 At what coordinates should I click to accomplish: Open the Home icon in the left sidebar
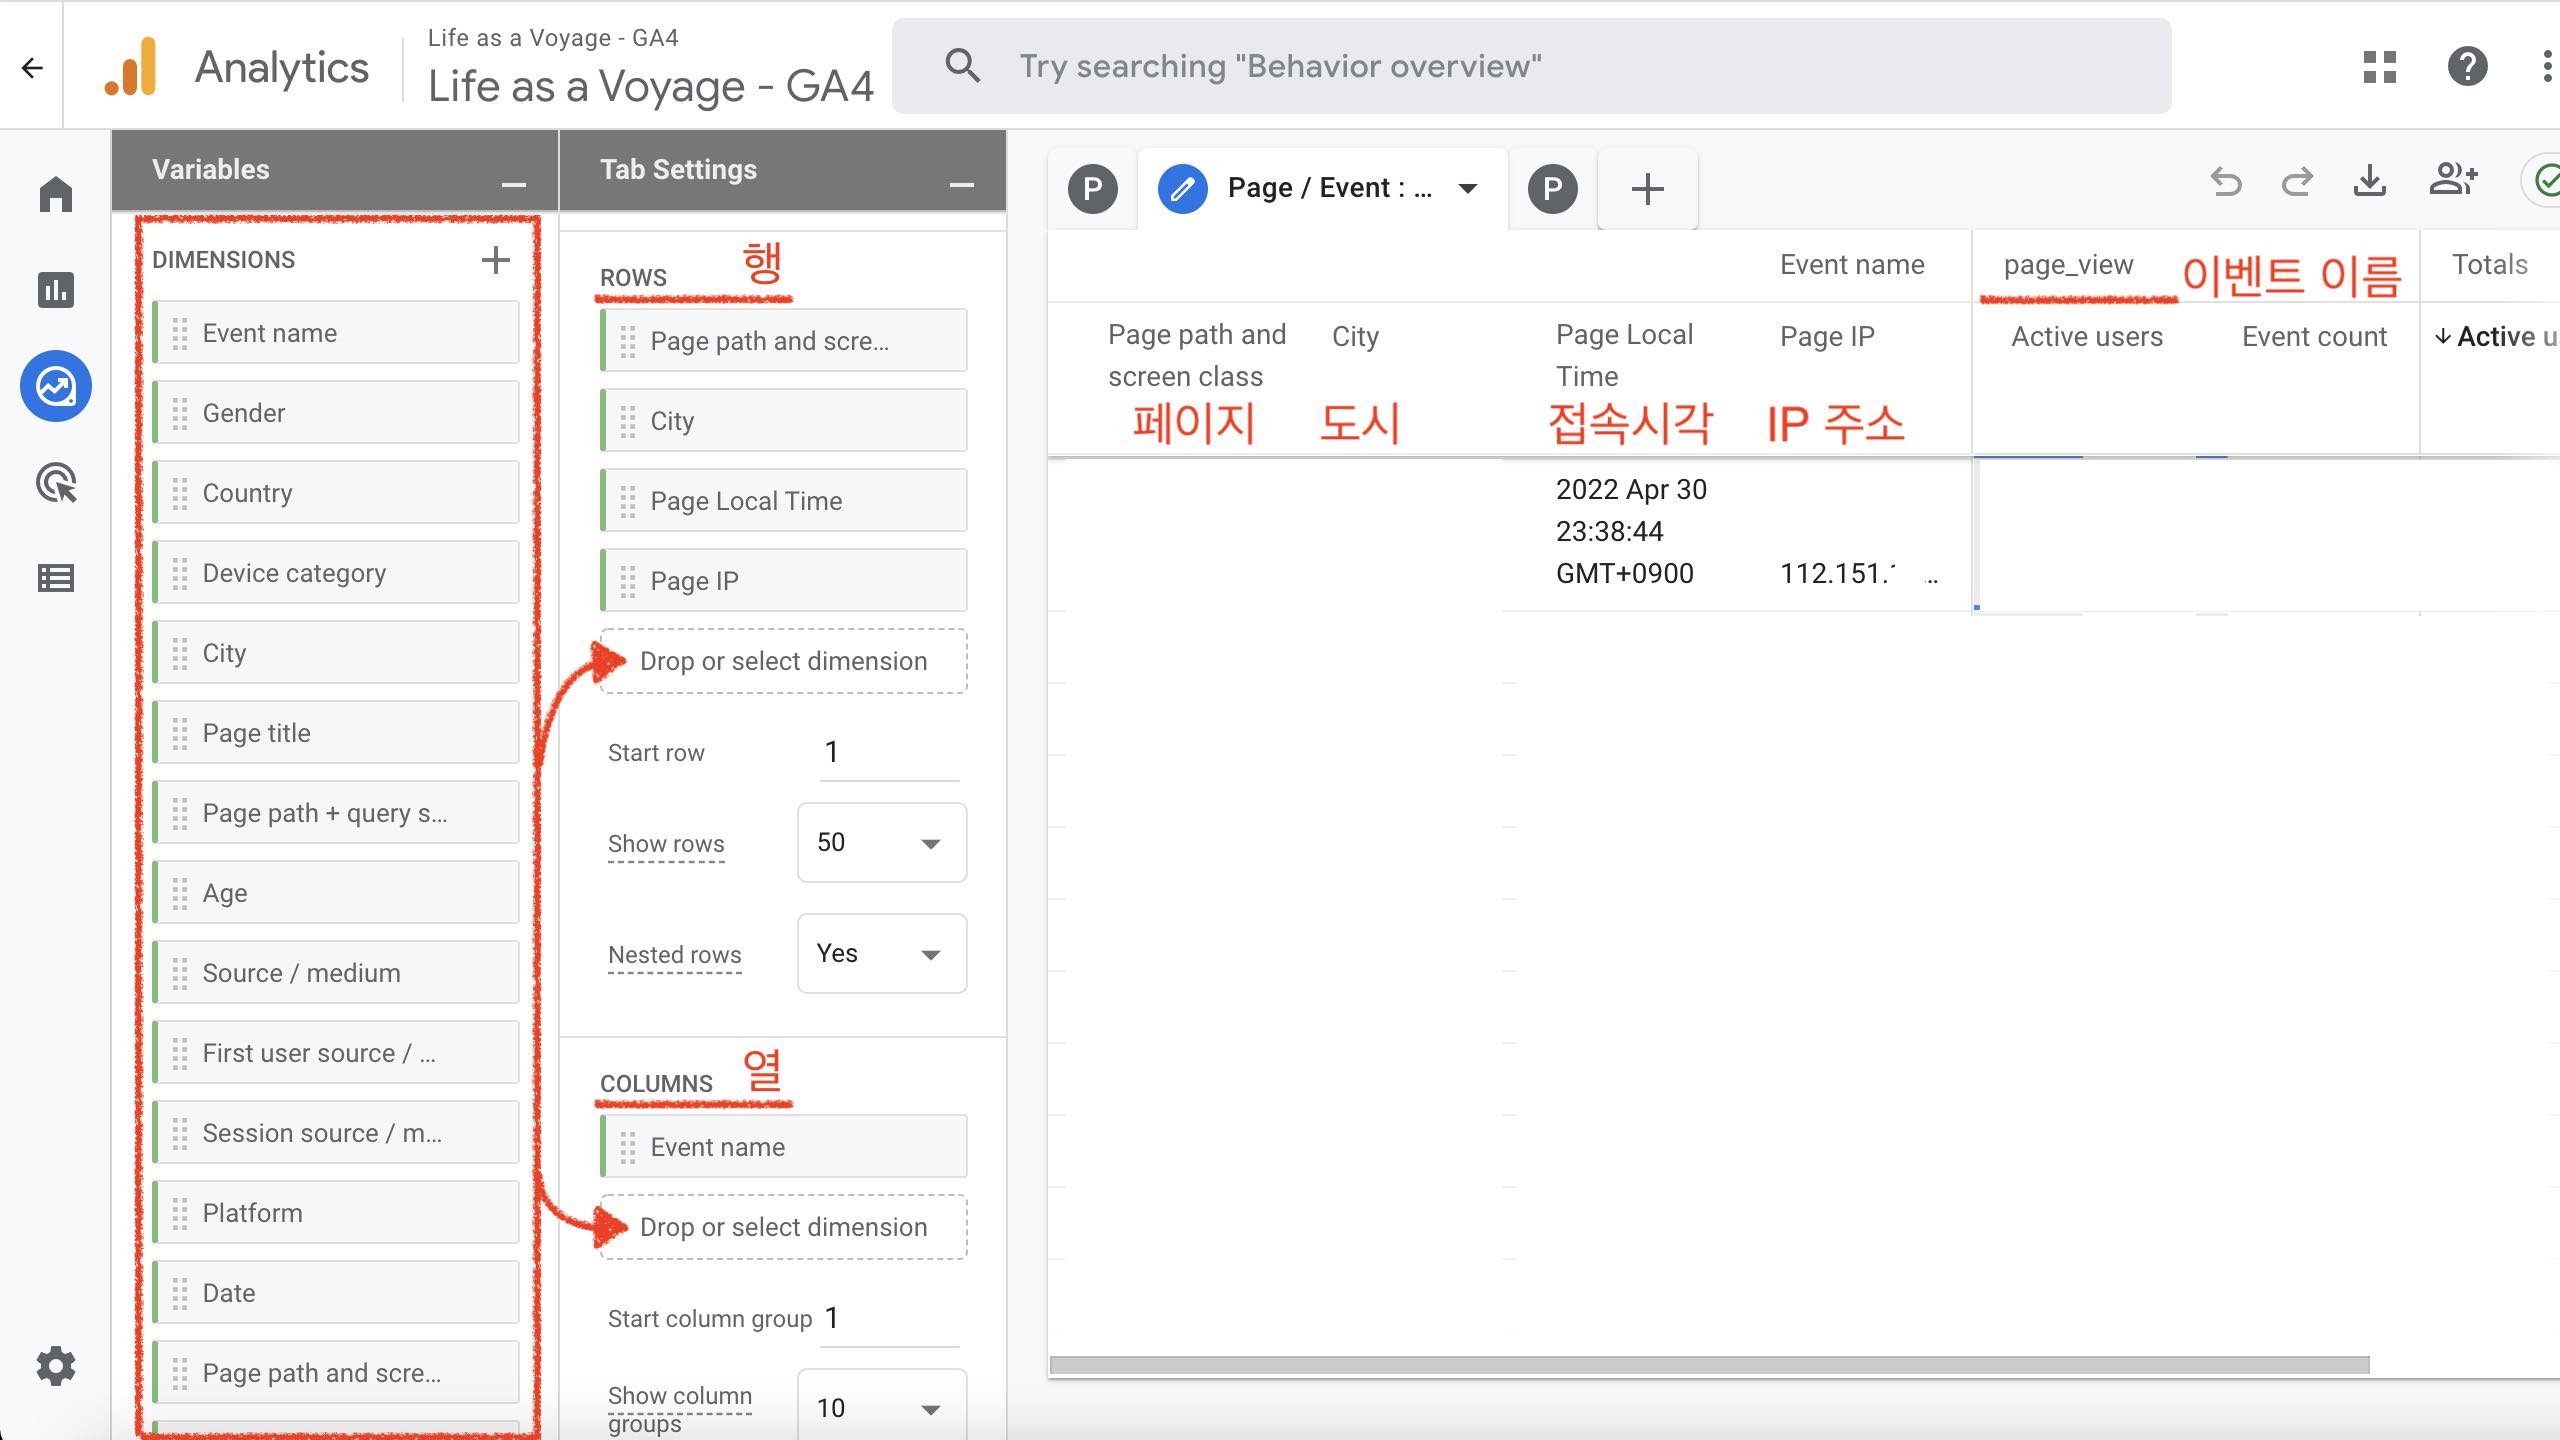tap(57, 193)
